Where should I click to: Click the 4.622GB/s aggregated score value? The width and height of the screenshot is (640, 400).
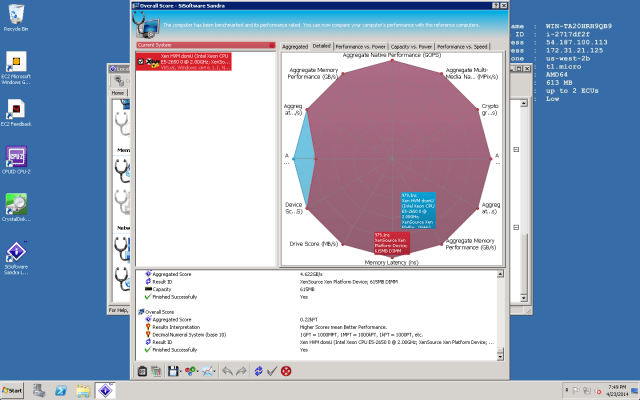[311, 274]
